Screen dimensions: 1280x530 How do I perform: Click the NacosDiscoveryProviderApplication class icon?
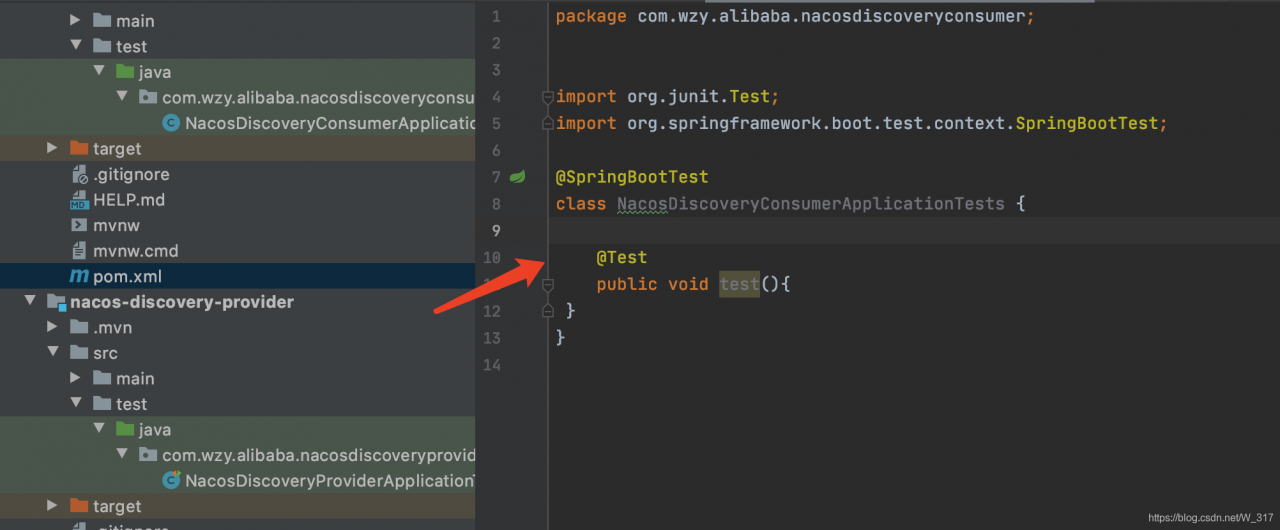point(170,481)
